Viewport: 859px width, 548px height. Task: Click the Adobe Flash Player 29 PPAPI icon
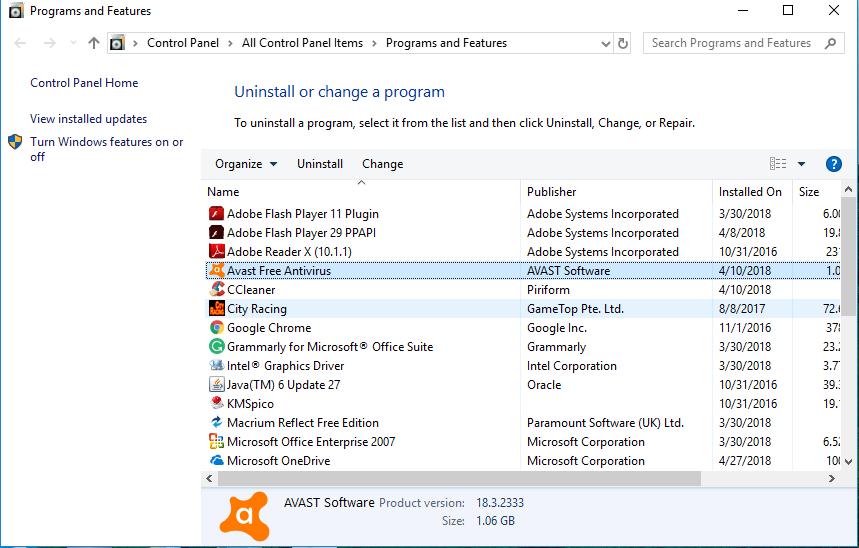pos(216,232)
